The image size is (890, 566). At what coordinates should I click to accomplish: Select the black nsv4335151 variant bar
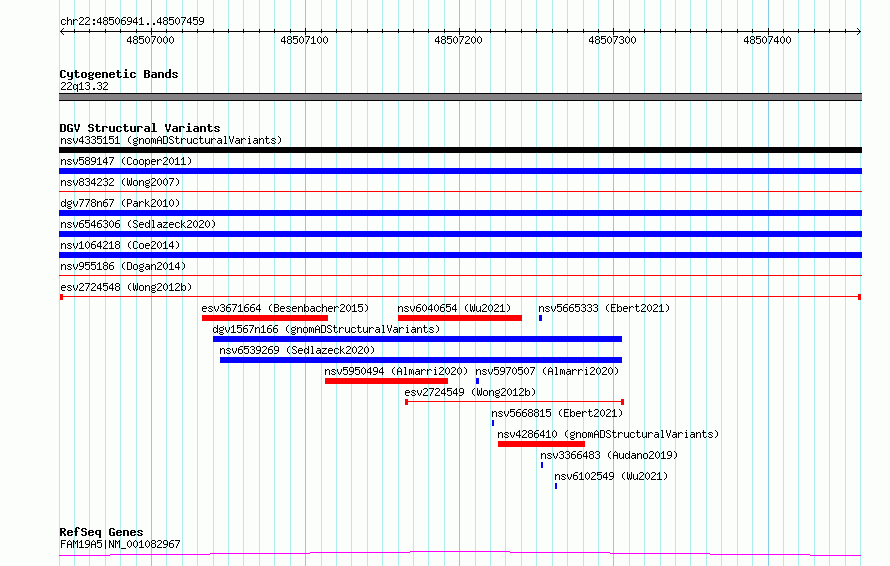(x=460, y=150)
